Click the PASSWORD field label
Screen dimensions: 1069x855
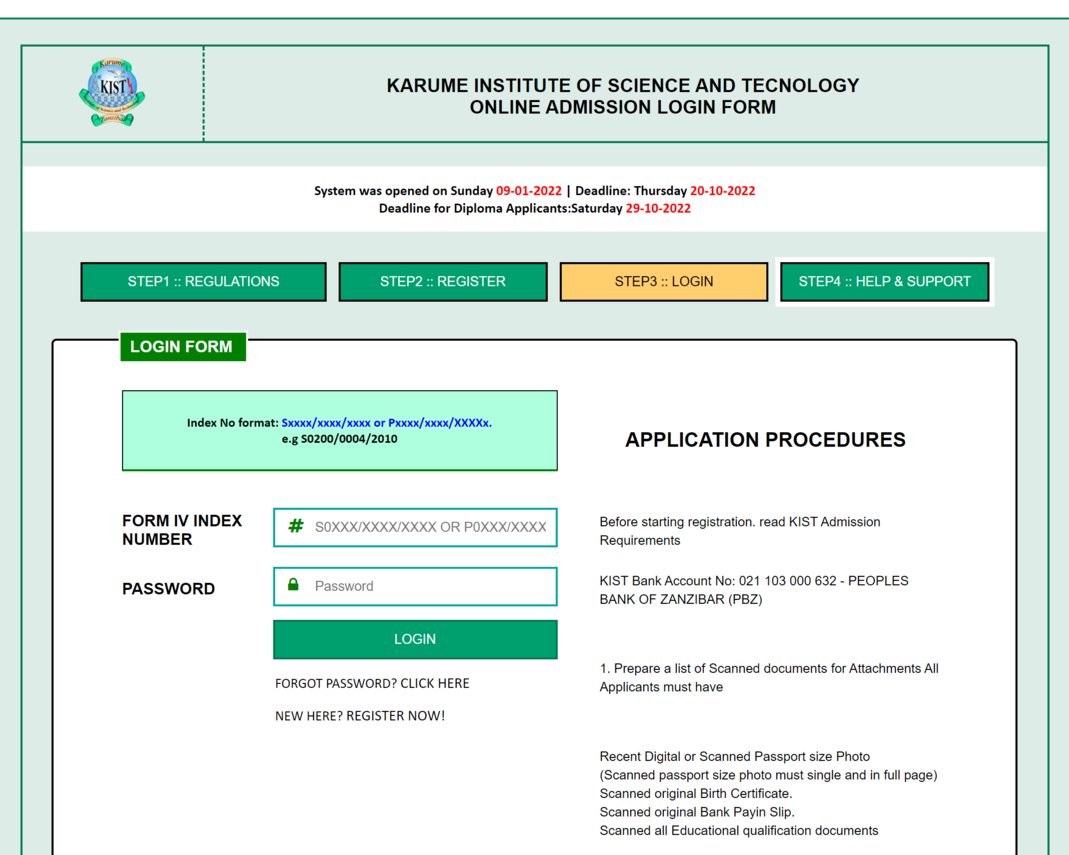coord(168,589)
